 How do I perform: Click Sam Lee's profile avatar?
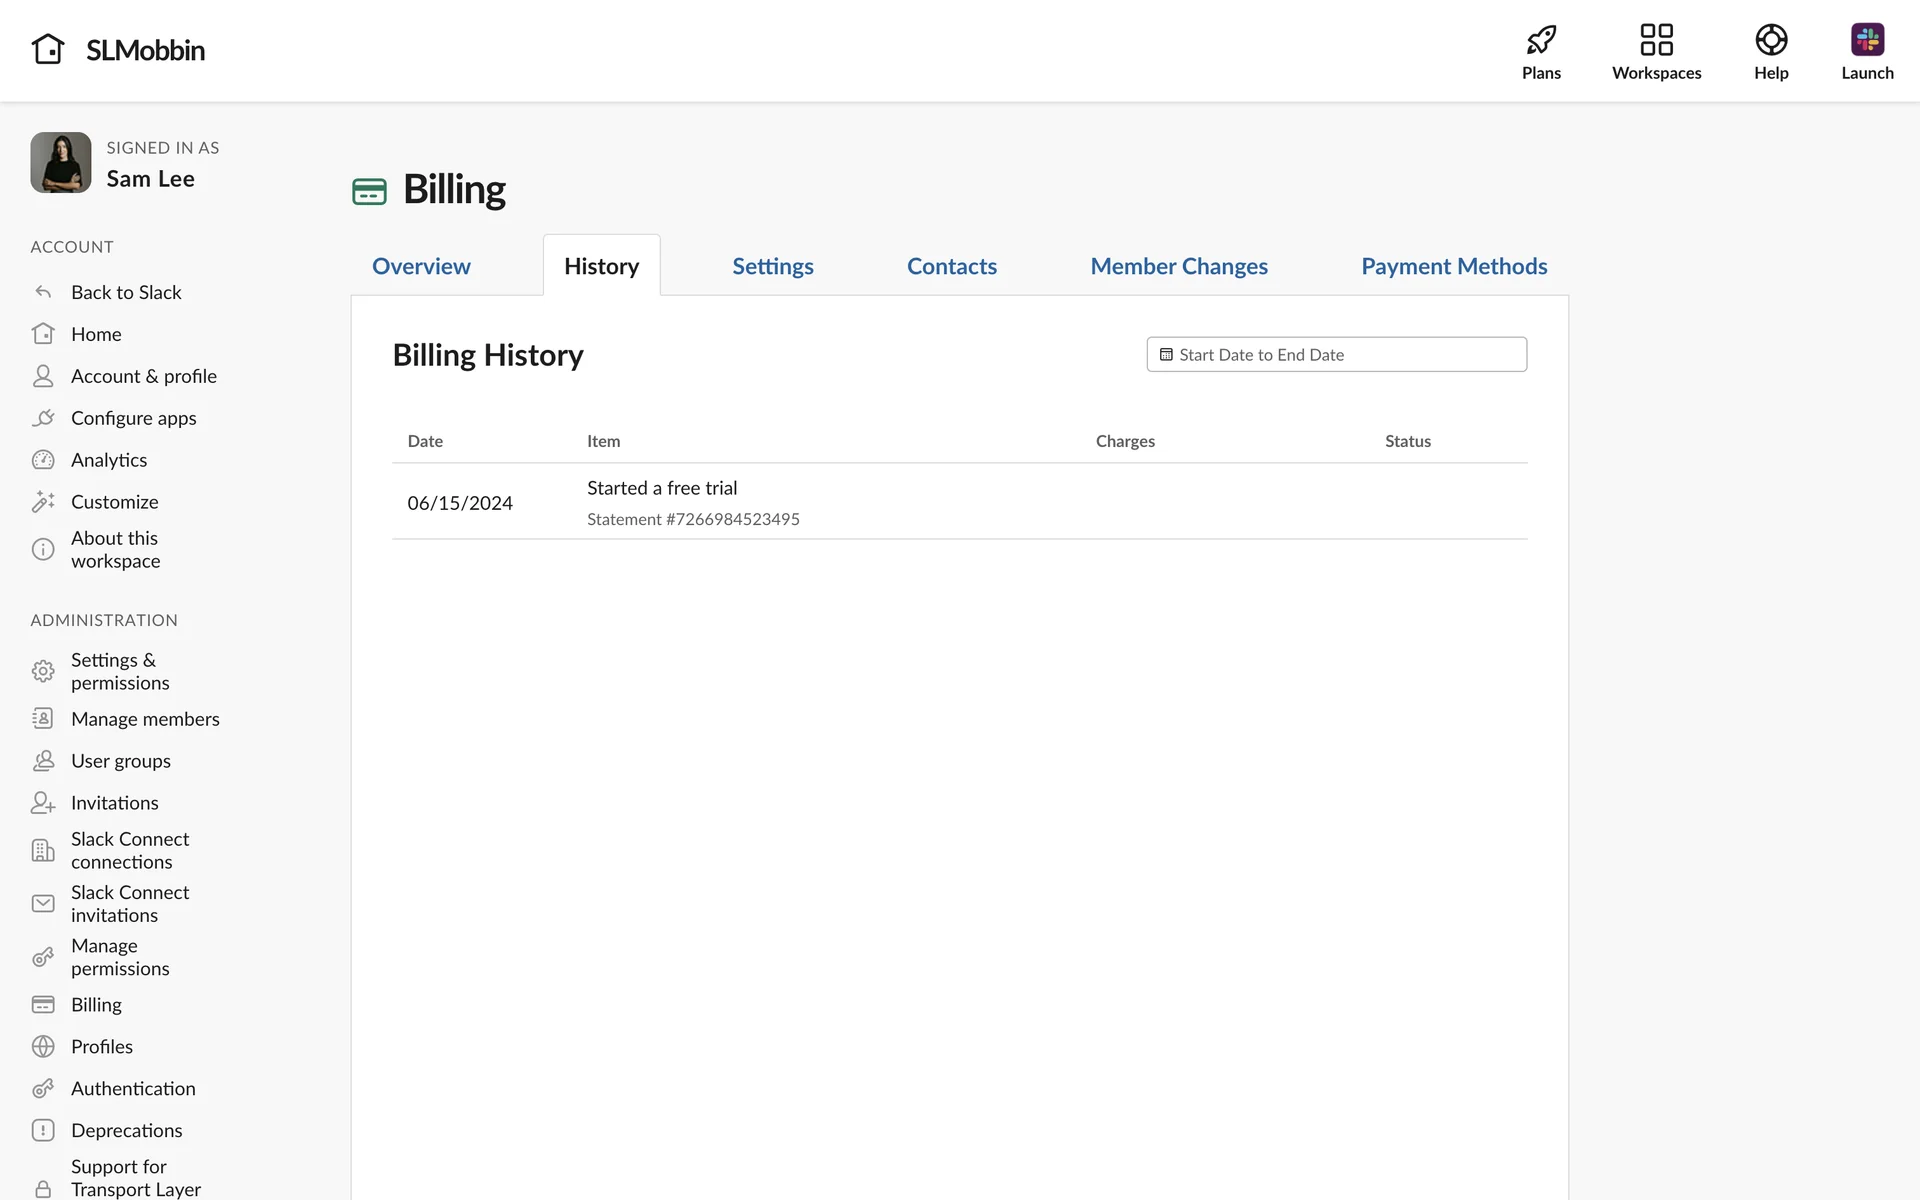pos(61,163)
